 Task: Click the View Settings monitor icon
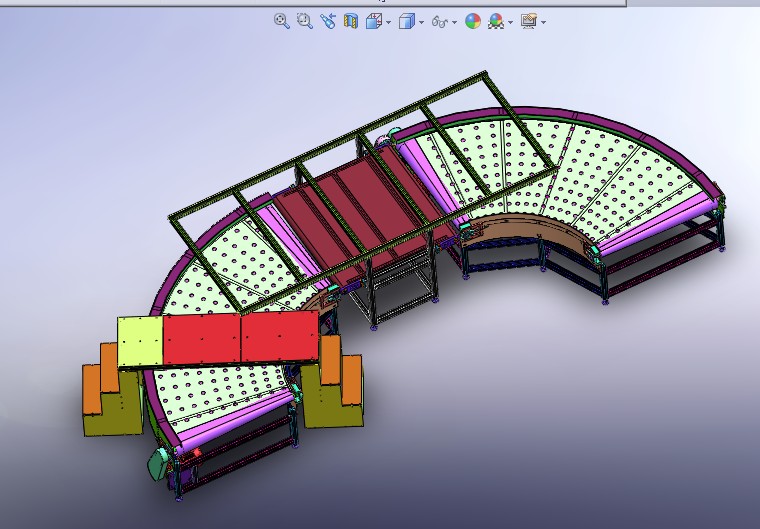[x=529, y=21]
